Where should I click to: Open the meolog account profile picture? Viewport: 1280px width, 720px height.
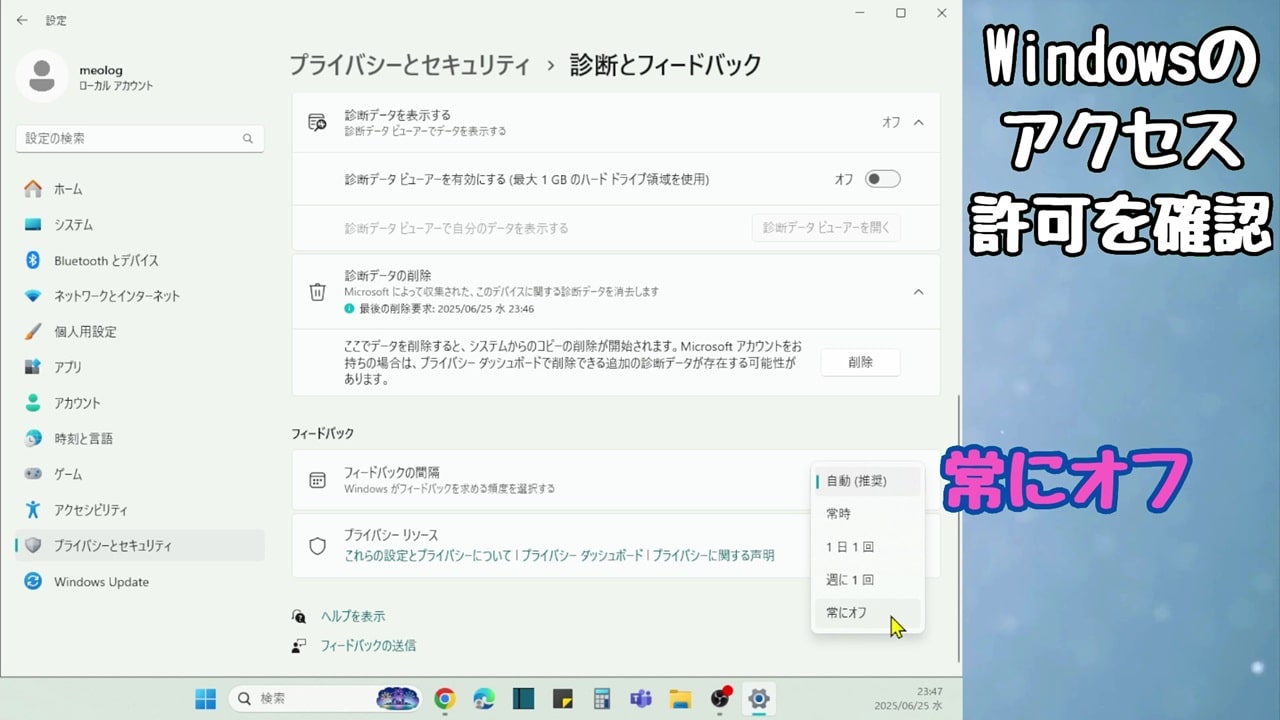coord(42,77)
